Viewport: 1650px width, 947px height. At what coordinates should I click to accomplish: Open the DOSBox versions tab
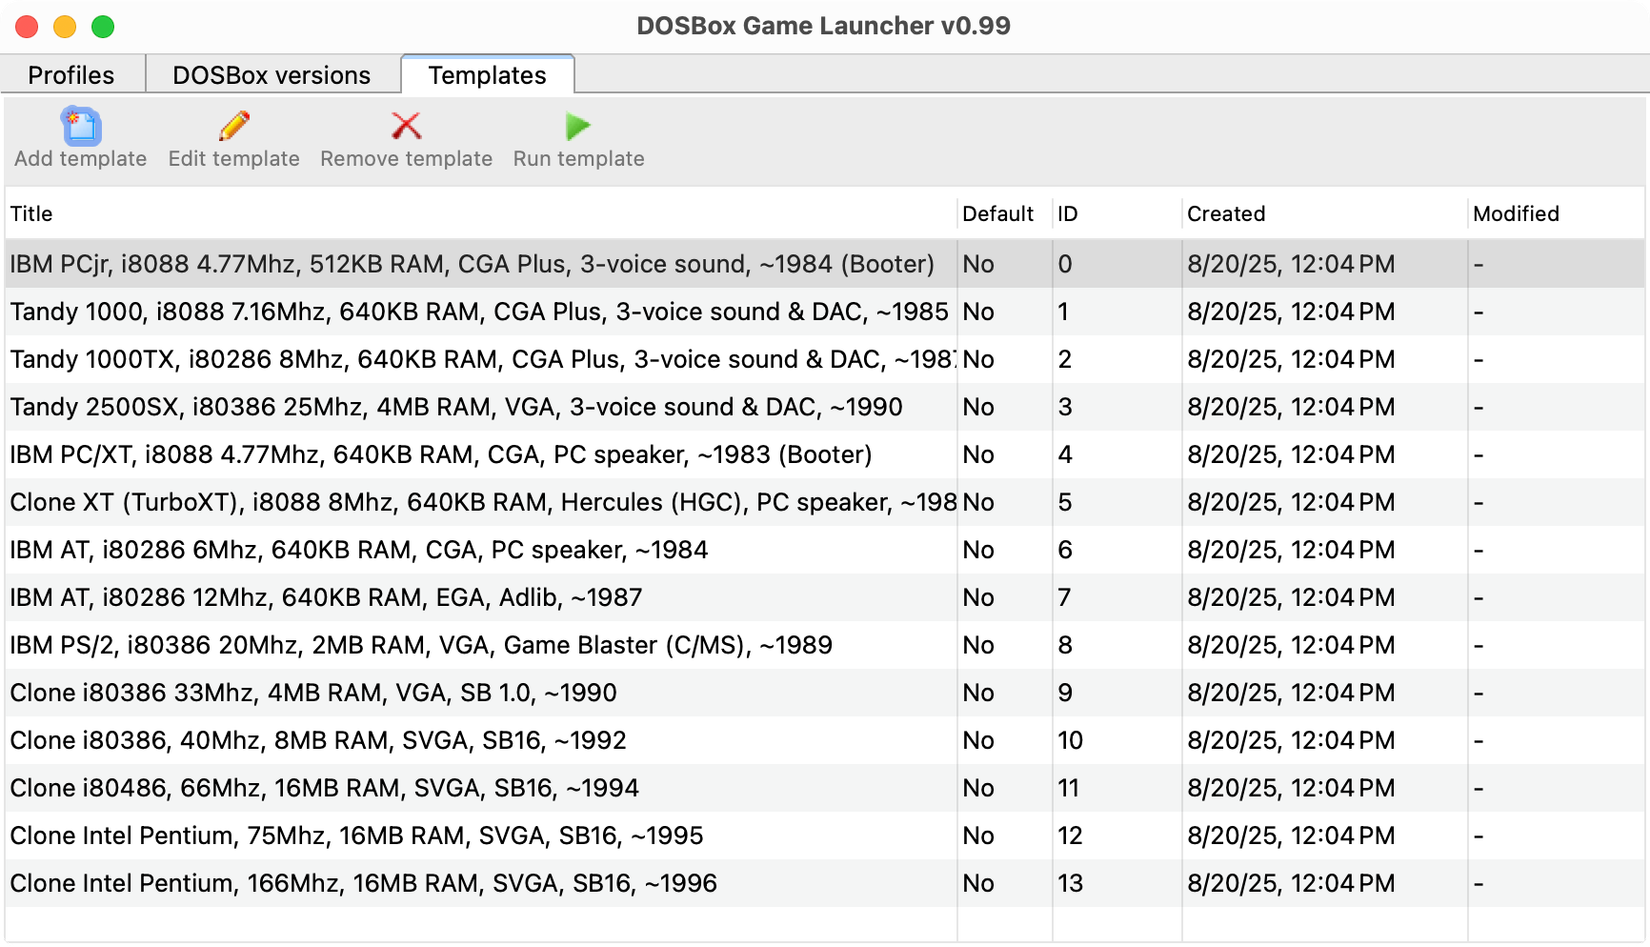(271, 74)
